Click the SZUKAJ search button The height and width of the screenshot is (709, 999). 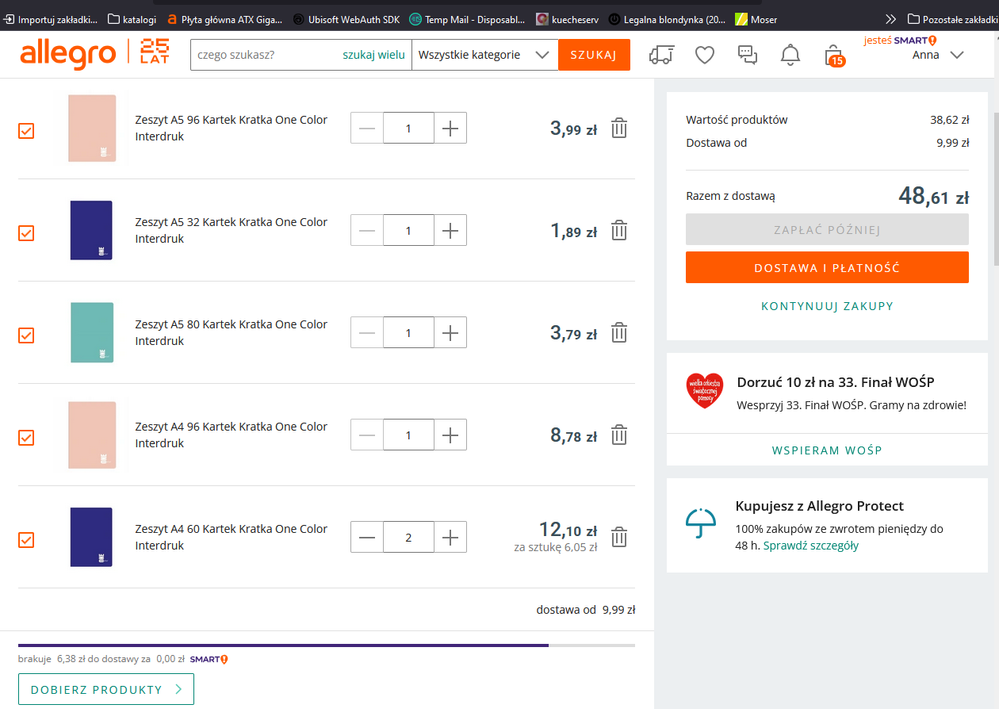[594, 55]
